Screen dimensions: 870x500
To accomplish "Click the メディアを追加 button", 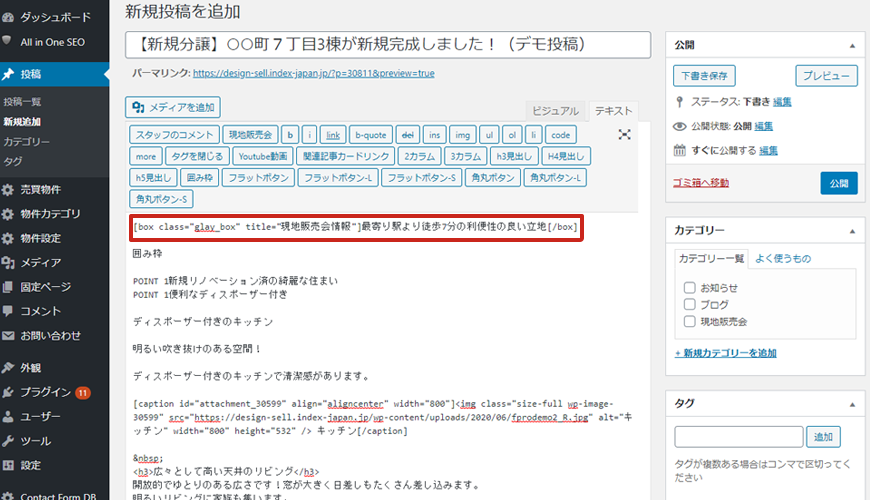I will (173, 107).
